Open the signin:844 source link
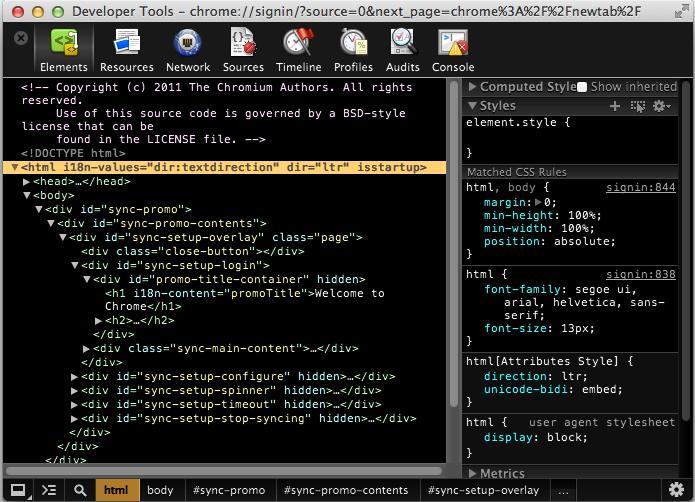This screenshot has width=695, height=502. 641,188
